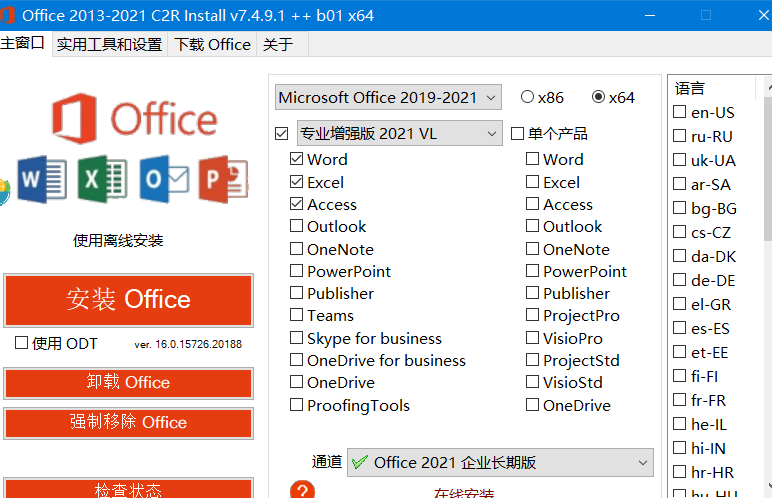Check the ProjectStd checkbox
Screen dimensions: 772x498
[x=532, y=360]
